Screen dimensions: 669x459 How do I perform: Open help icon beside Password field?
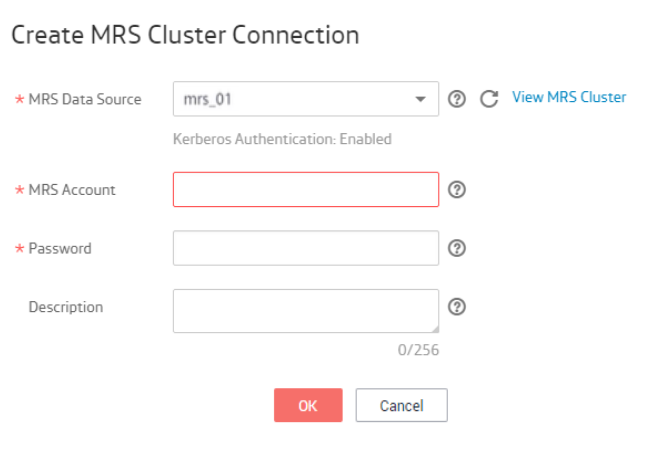457,248
